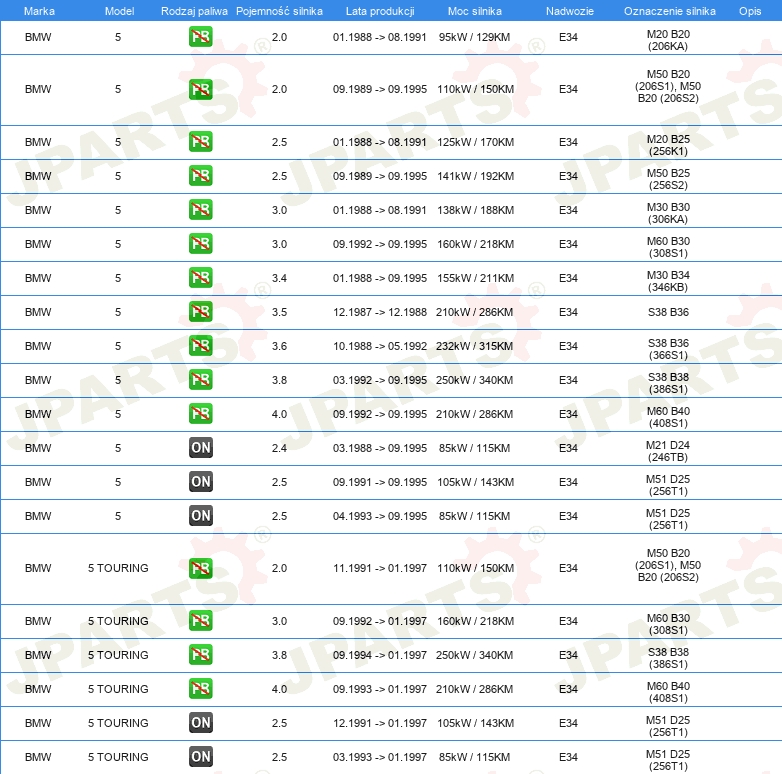
Task: Click the petrol icon in the 95kW / 129KM row
Action: (x=200, y=37)
